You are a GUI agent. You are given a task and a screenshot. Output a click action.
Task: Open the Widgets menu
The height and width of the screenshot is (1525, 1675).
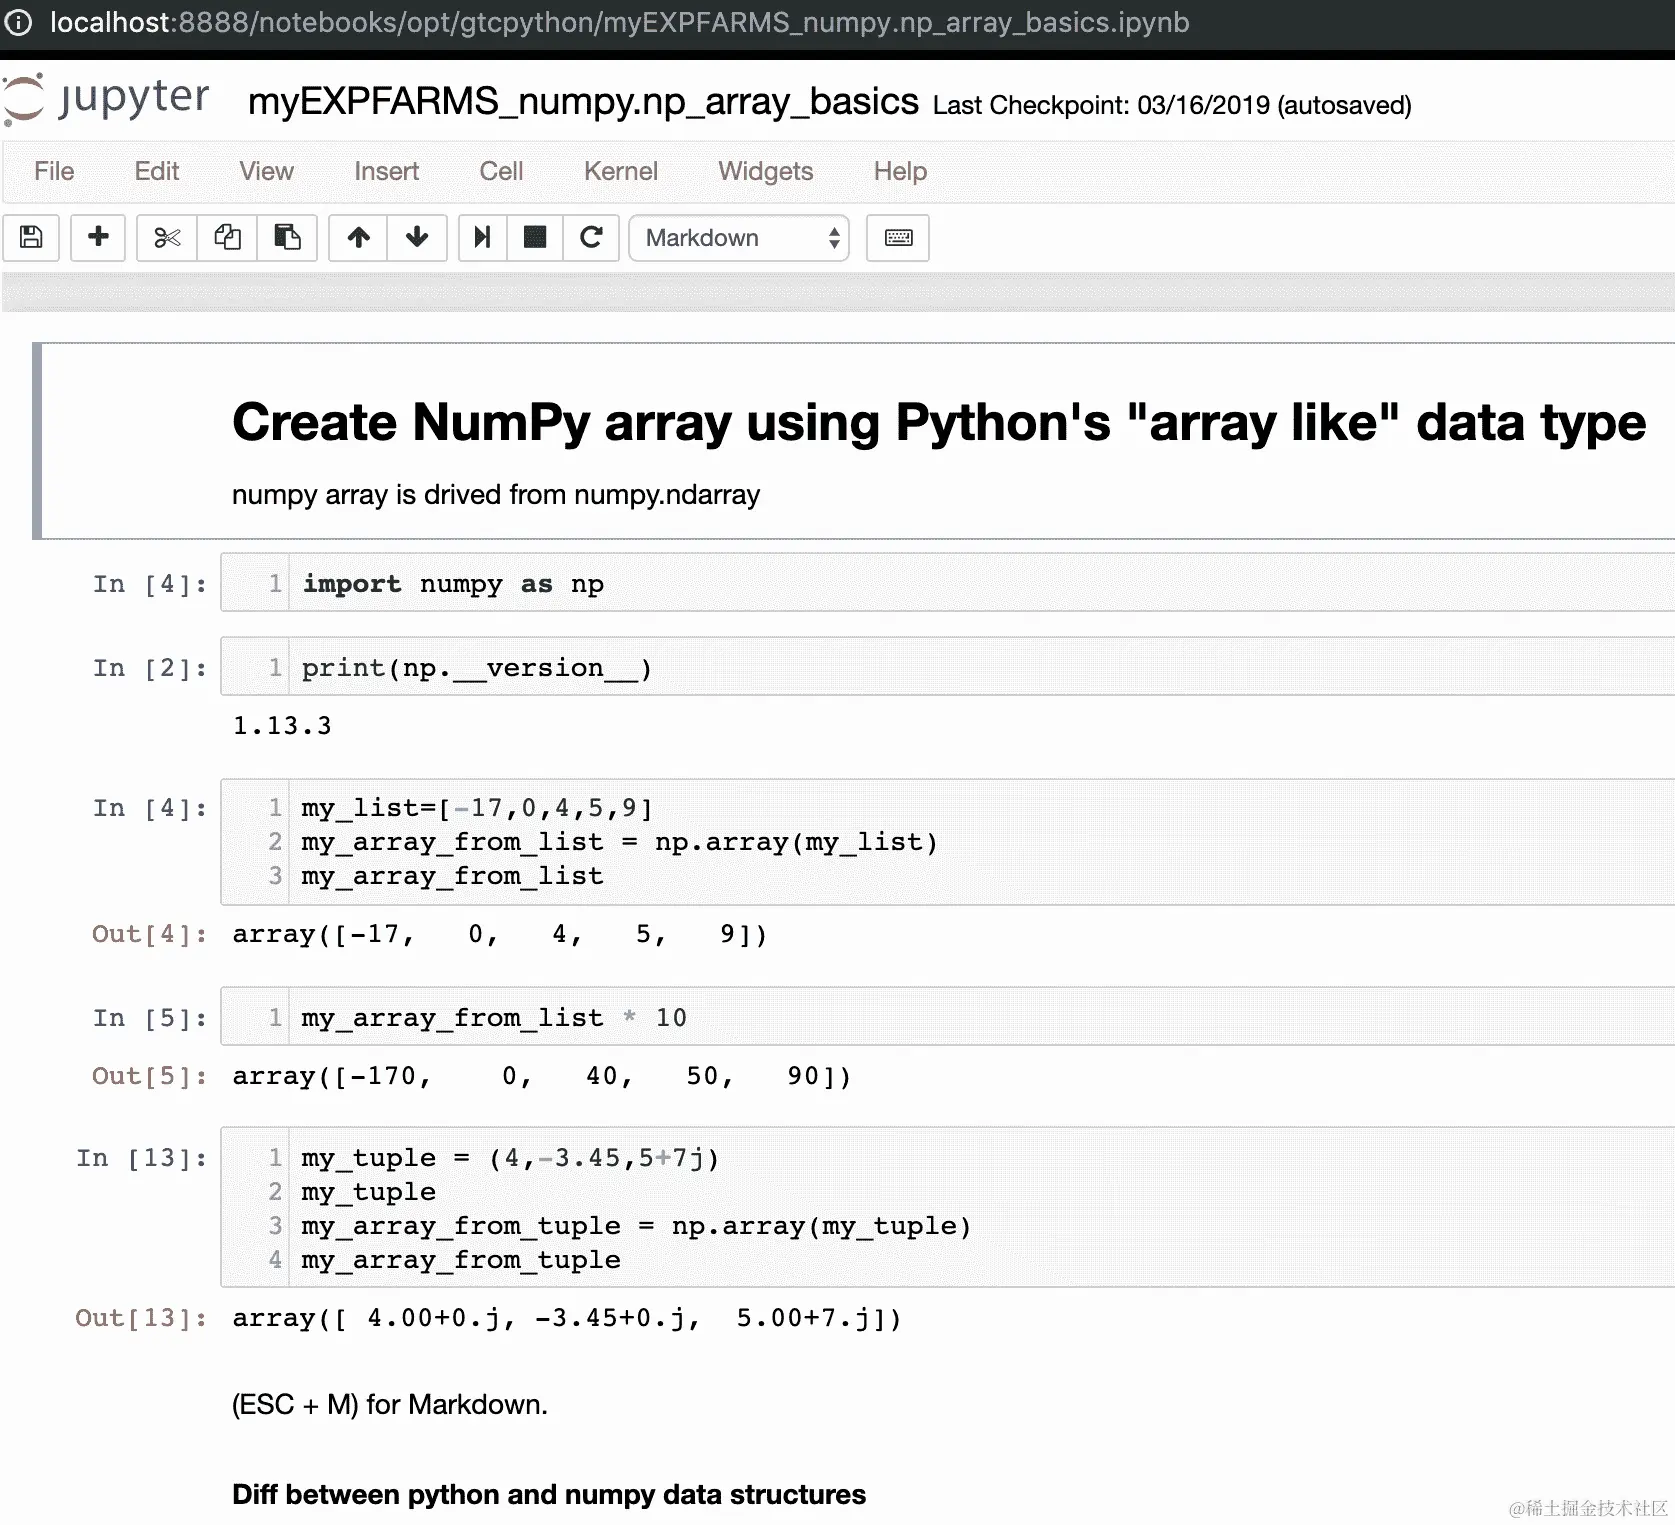pyautogui.click(x=765, y=171)
